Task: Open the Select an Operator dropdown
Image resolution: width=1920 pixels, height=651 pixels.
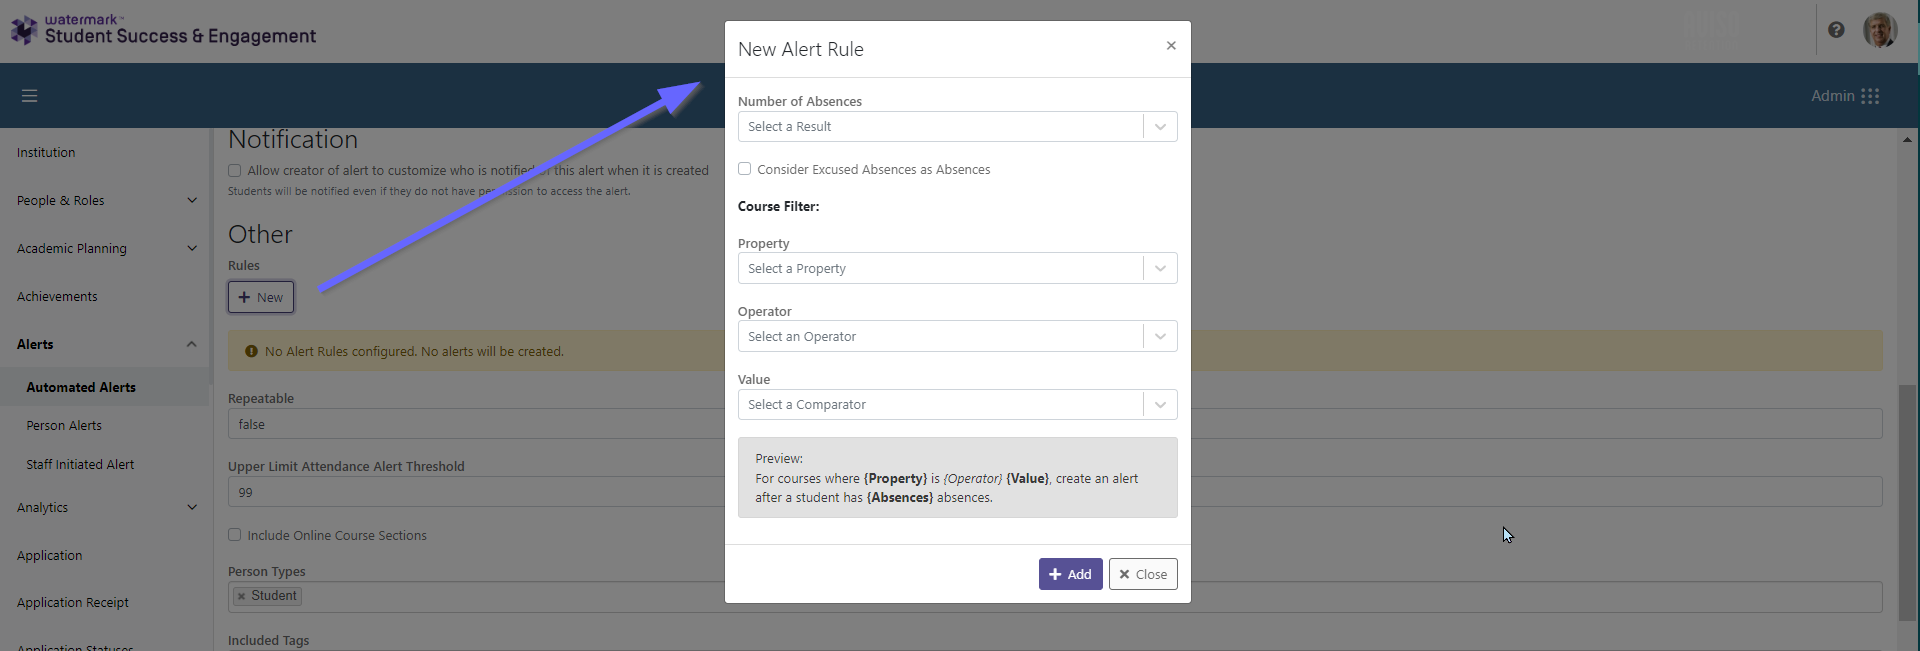Action: point(957,337)
